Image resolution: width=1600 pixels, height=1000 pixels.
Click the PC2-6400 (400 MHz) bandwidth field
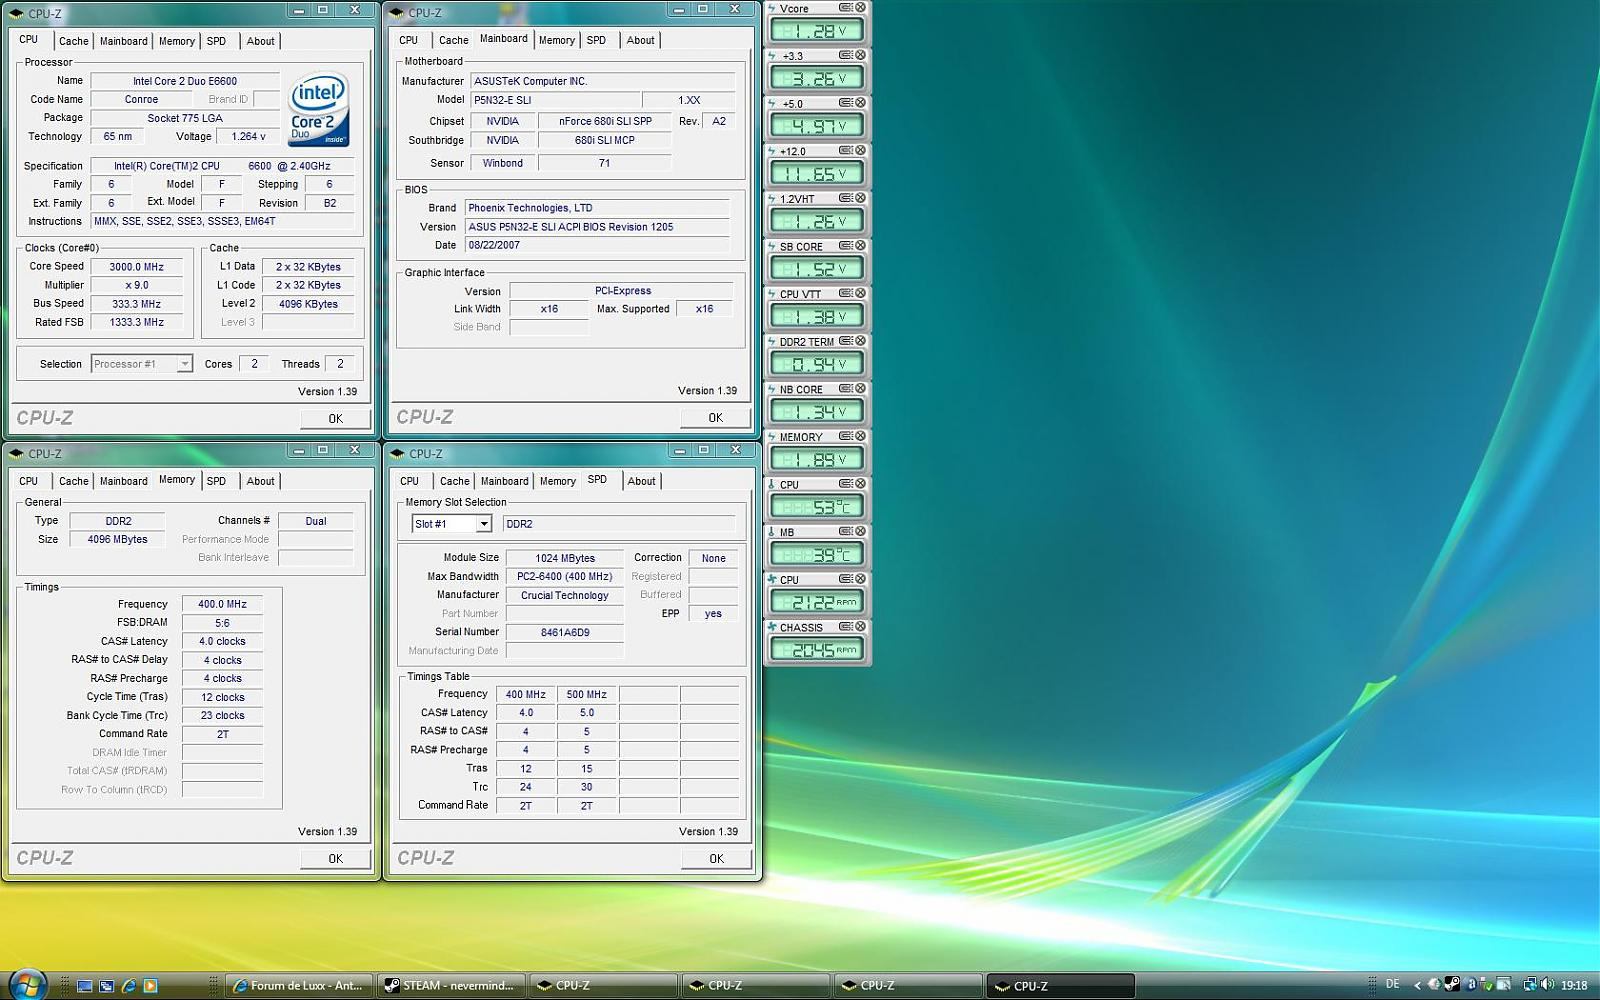click(x=564, y=576)
